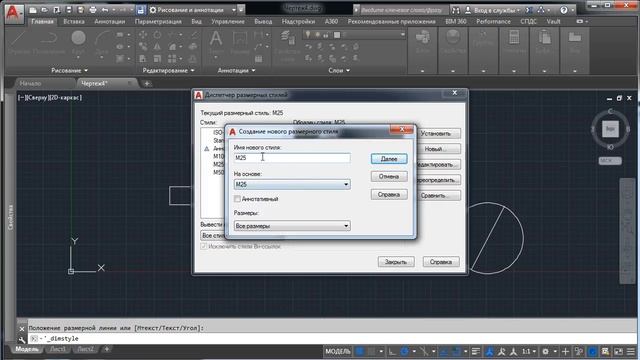This screenshot has height=360, width=640.
Task: Click the new style name input field
Action: coord(292,158)
